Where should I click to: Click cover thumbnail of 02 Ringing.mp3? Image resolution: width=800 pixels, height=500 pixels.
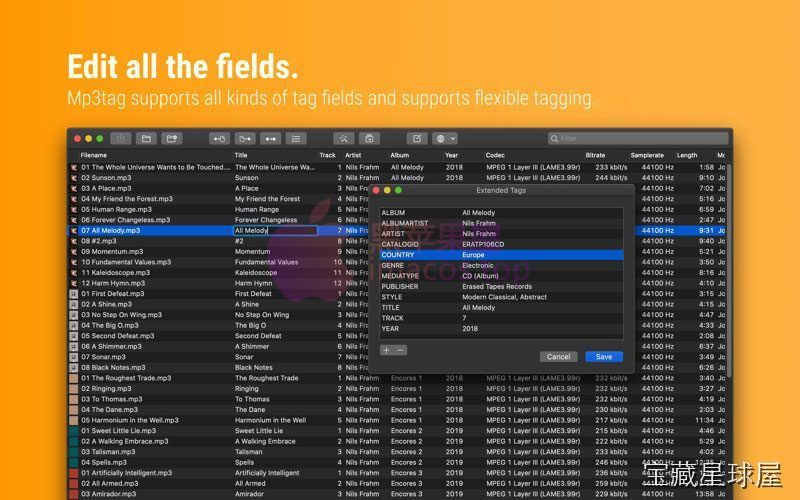point(73,389)
